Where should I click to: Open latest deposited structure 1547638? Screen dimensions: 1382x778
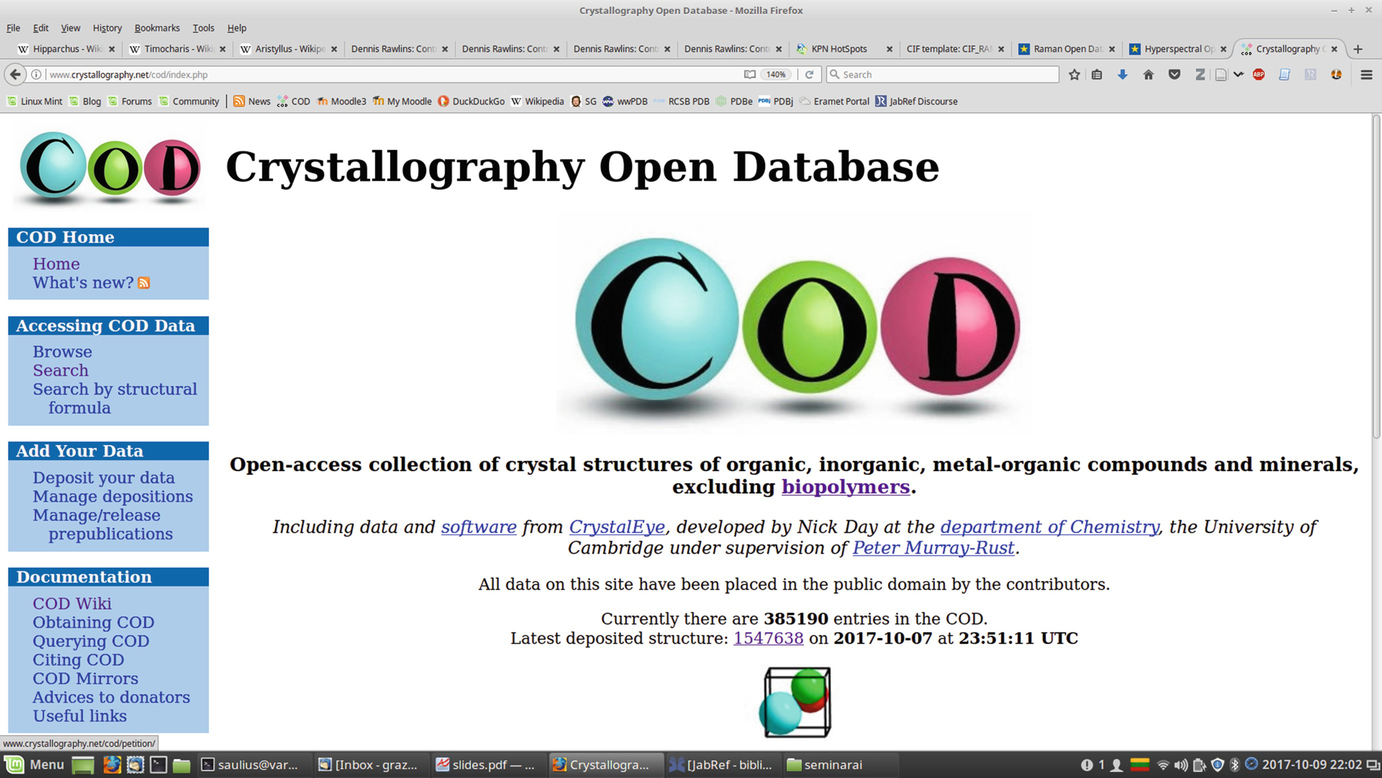pyautogui.click(x=768, y=638)
